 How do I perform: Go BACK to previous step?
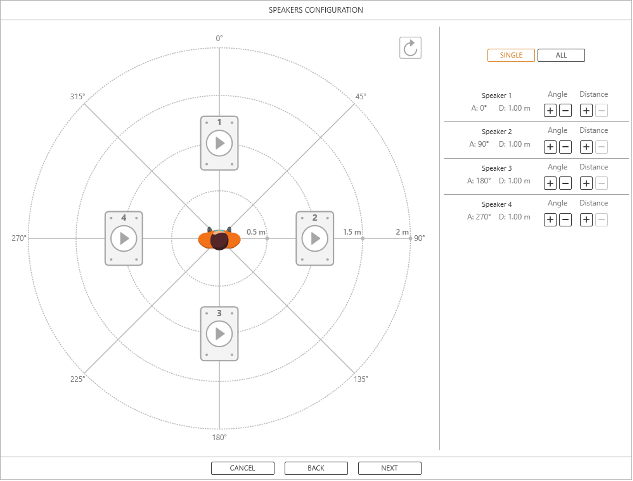[x=316, y=468]
